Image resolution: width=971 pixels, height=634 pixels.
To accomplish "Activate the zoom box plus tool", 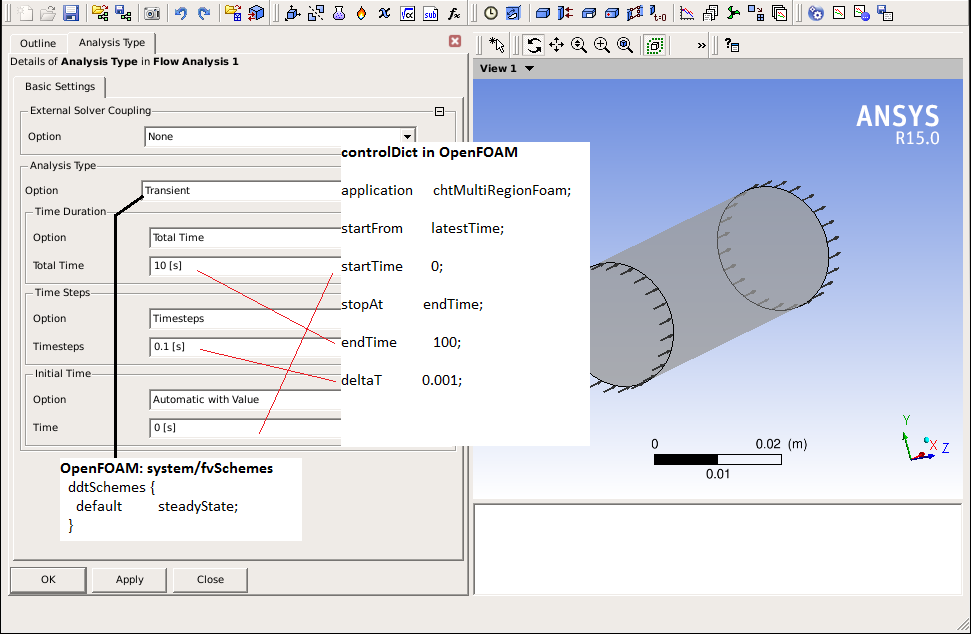I will pyautogui.click(x=602, y=45).
